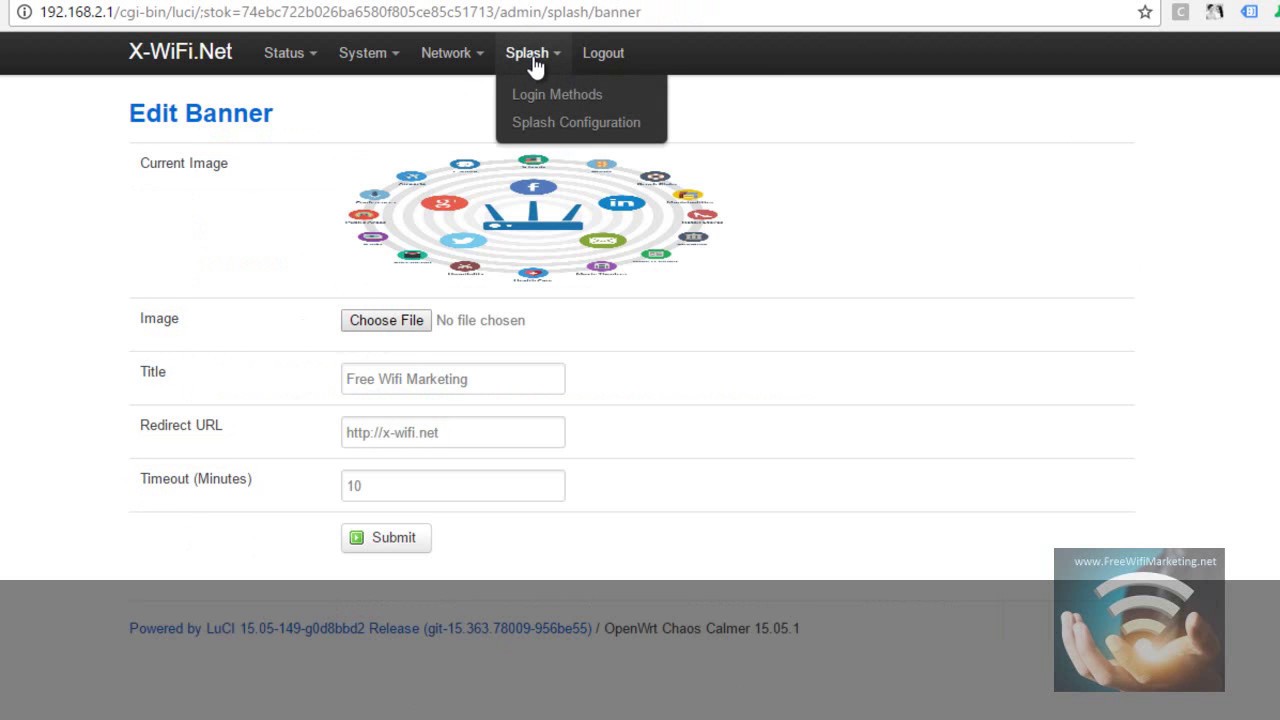Click the current banner image

click(x=533, y=217)
